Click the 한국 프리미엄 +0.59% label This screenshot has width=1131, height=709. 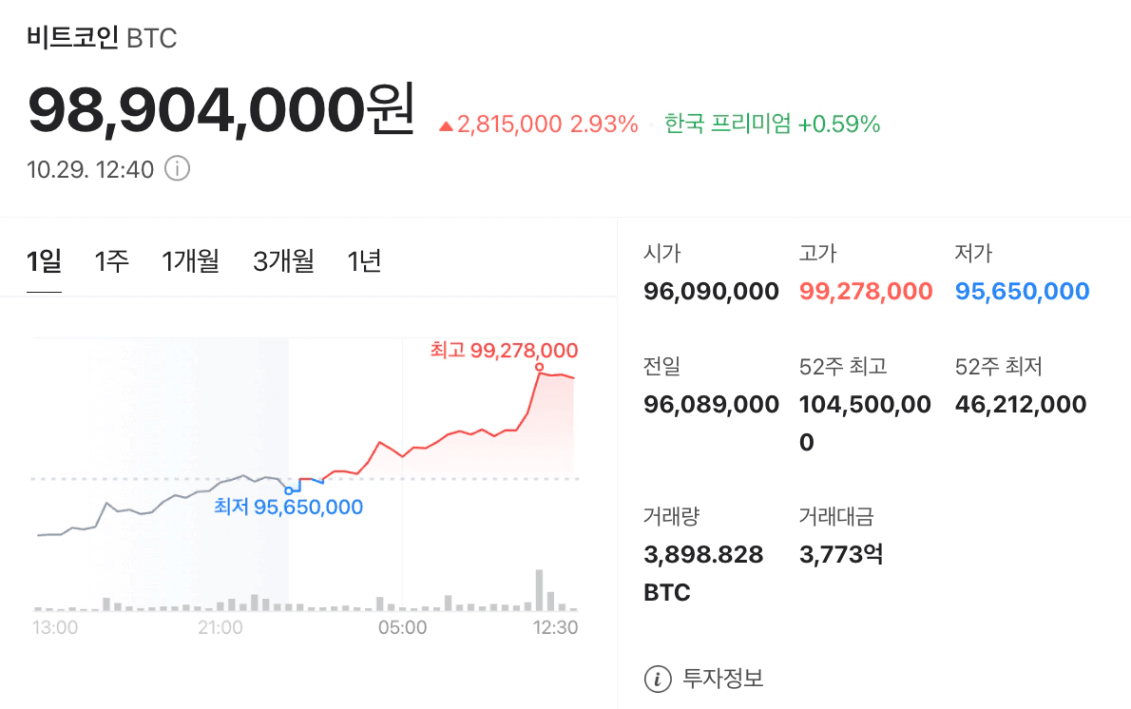pos(772,125)
